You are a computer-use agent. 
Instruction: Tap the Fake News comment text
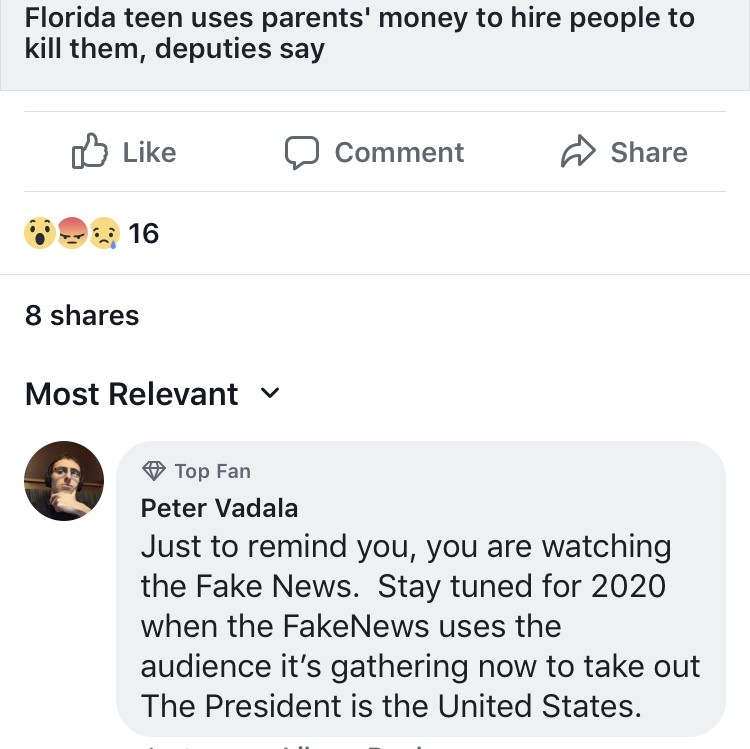click(420, 626)
